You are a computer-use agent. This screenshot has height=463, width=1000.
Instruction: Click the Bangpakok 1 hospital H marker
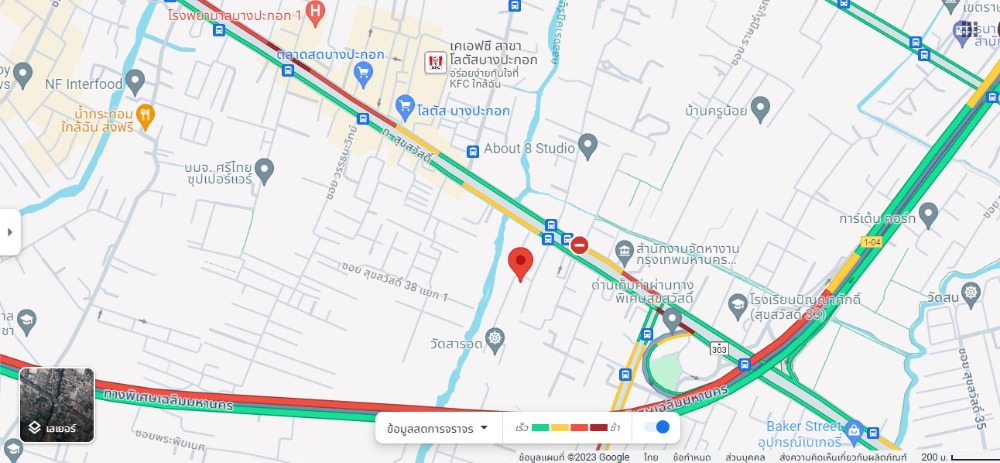(314, 12)
